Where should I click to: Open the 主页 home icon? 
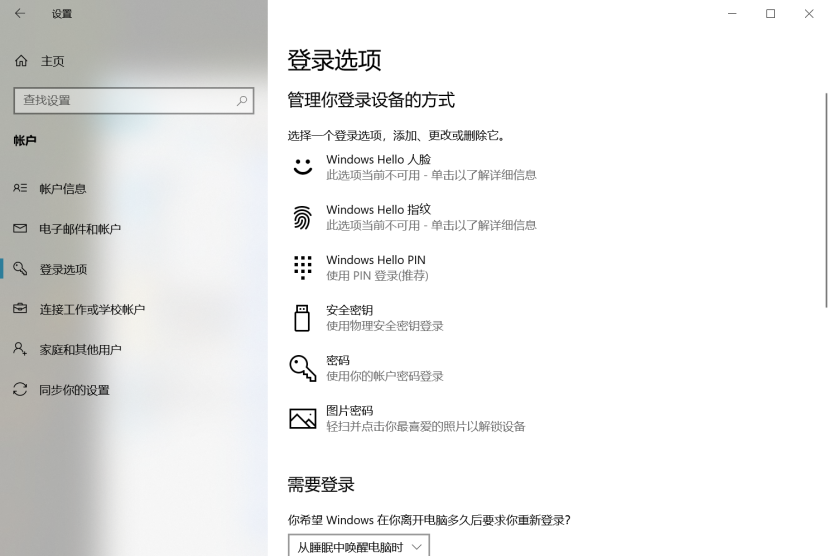[x=21, y=61]
